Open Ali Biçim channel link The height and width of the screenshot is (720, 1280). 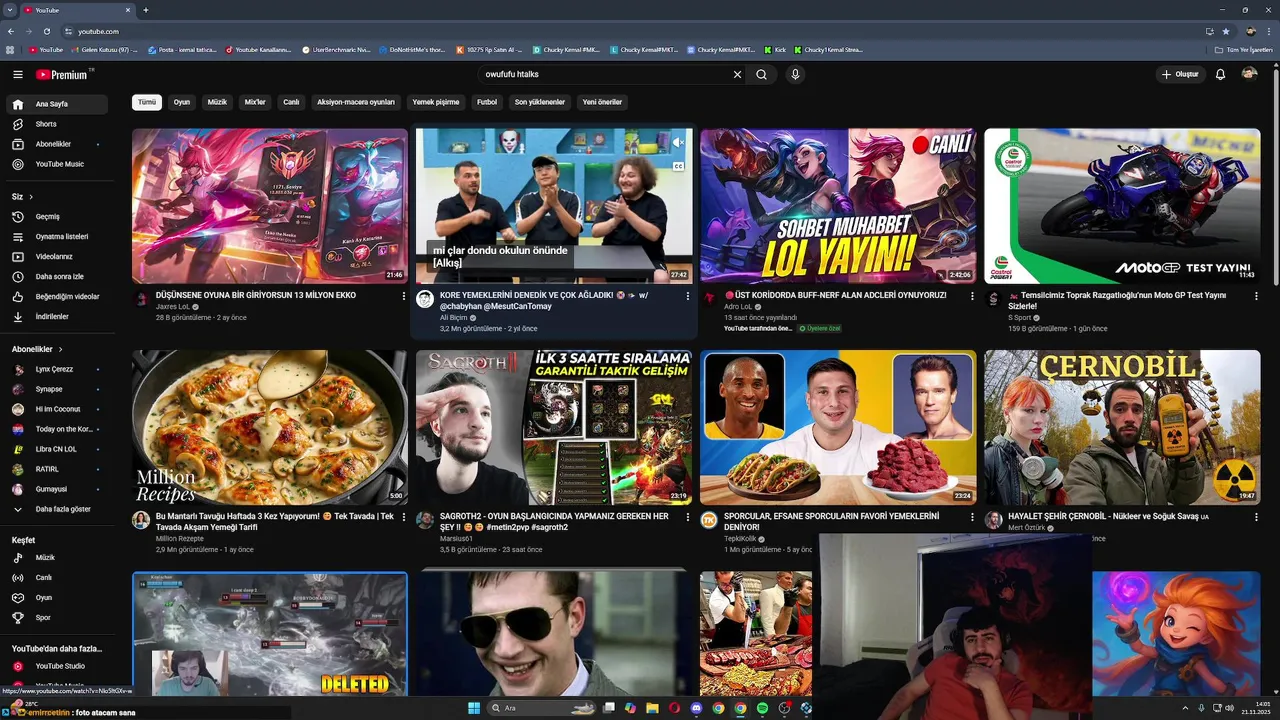pyautogui.click(x=453, y=317)
